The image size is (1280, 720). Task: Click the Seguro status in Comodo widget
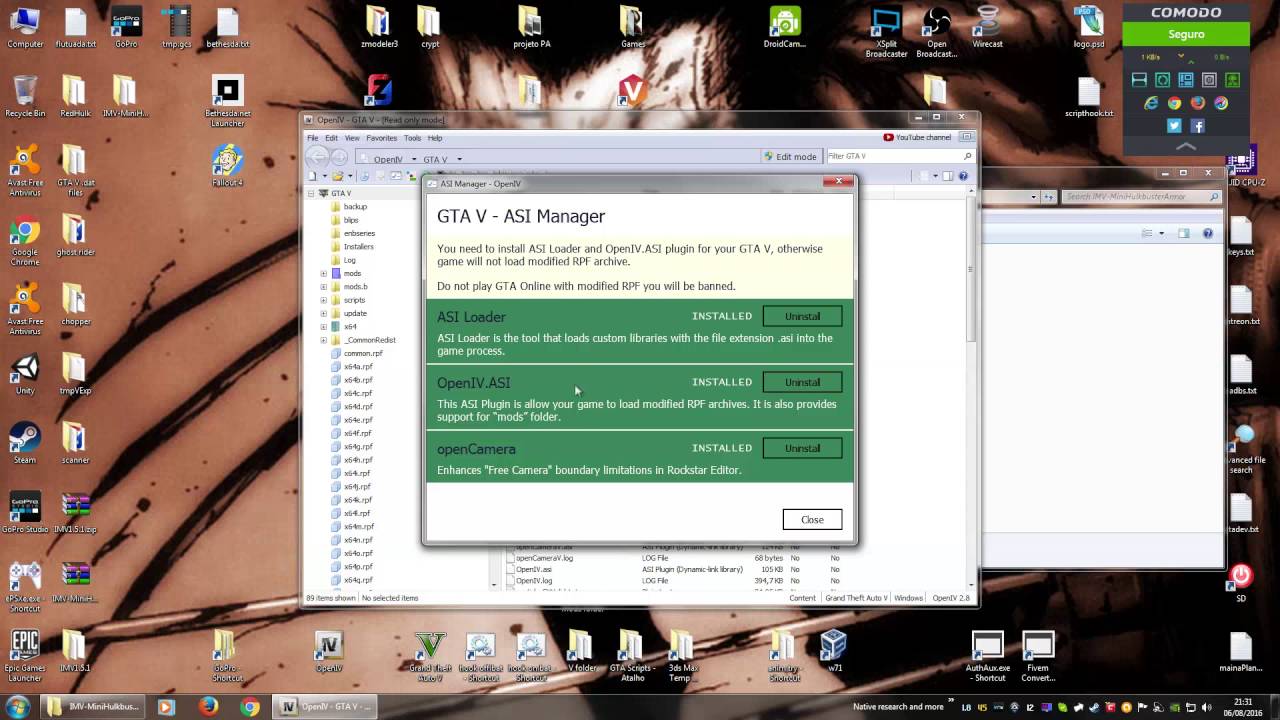1186,34
